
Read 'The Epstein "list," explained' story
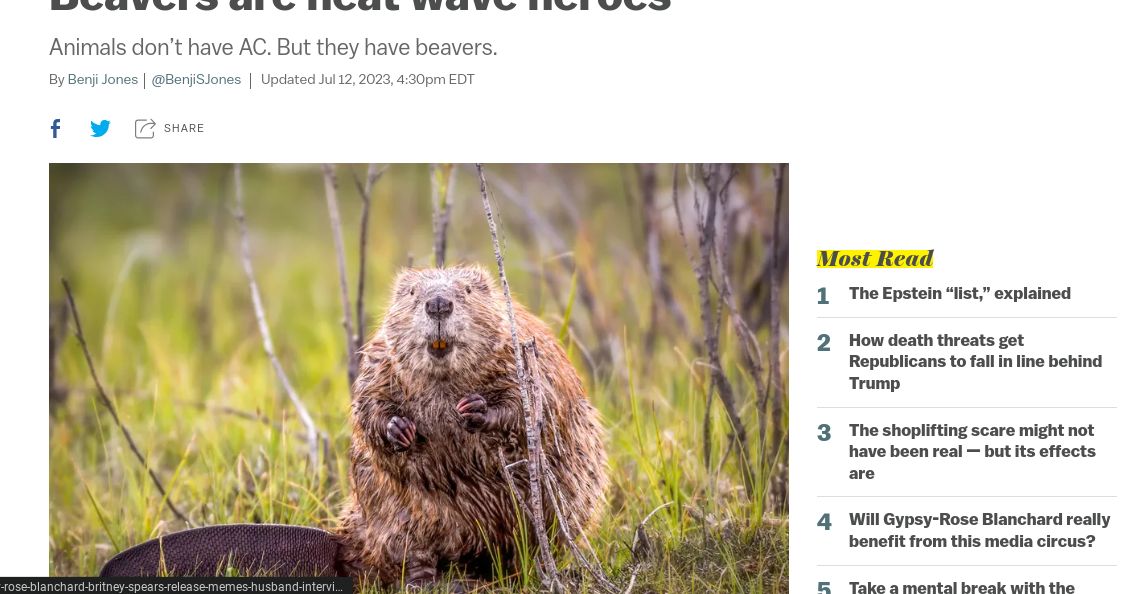click(959, 293)
